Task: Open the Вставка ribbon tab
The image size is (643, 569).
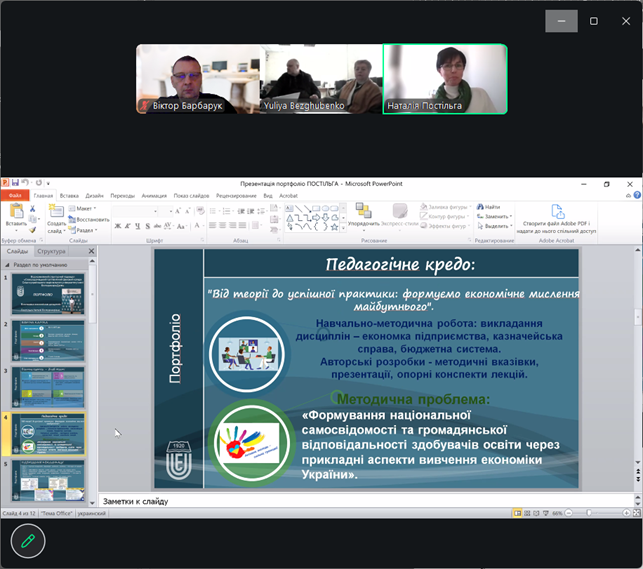Action: (x=69, y=196)
